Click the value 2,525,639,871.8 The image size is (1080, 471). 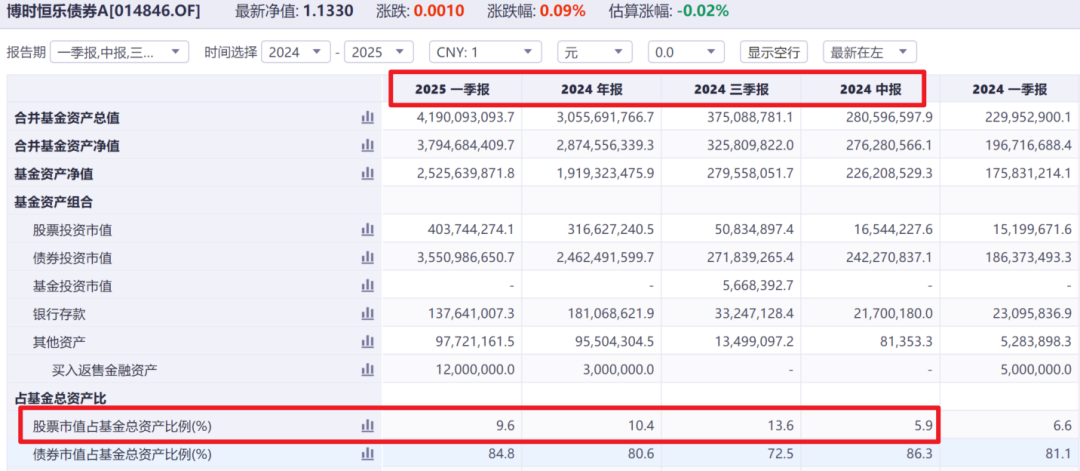(x=466, y=174)
